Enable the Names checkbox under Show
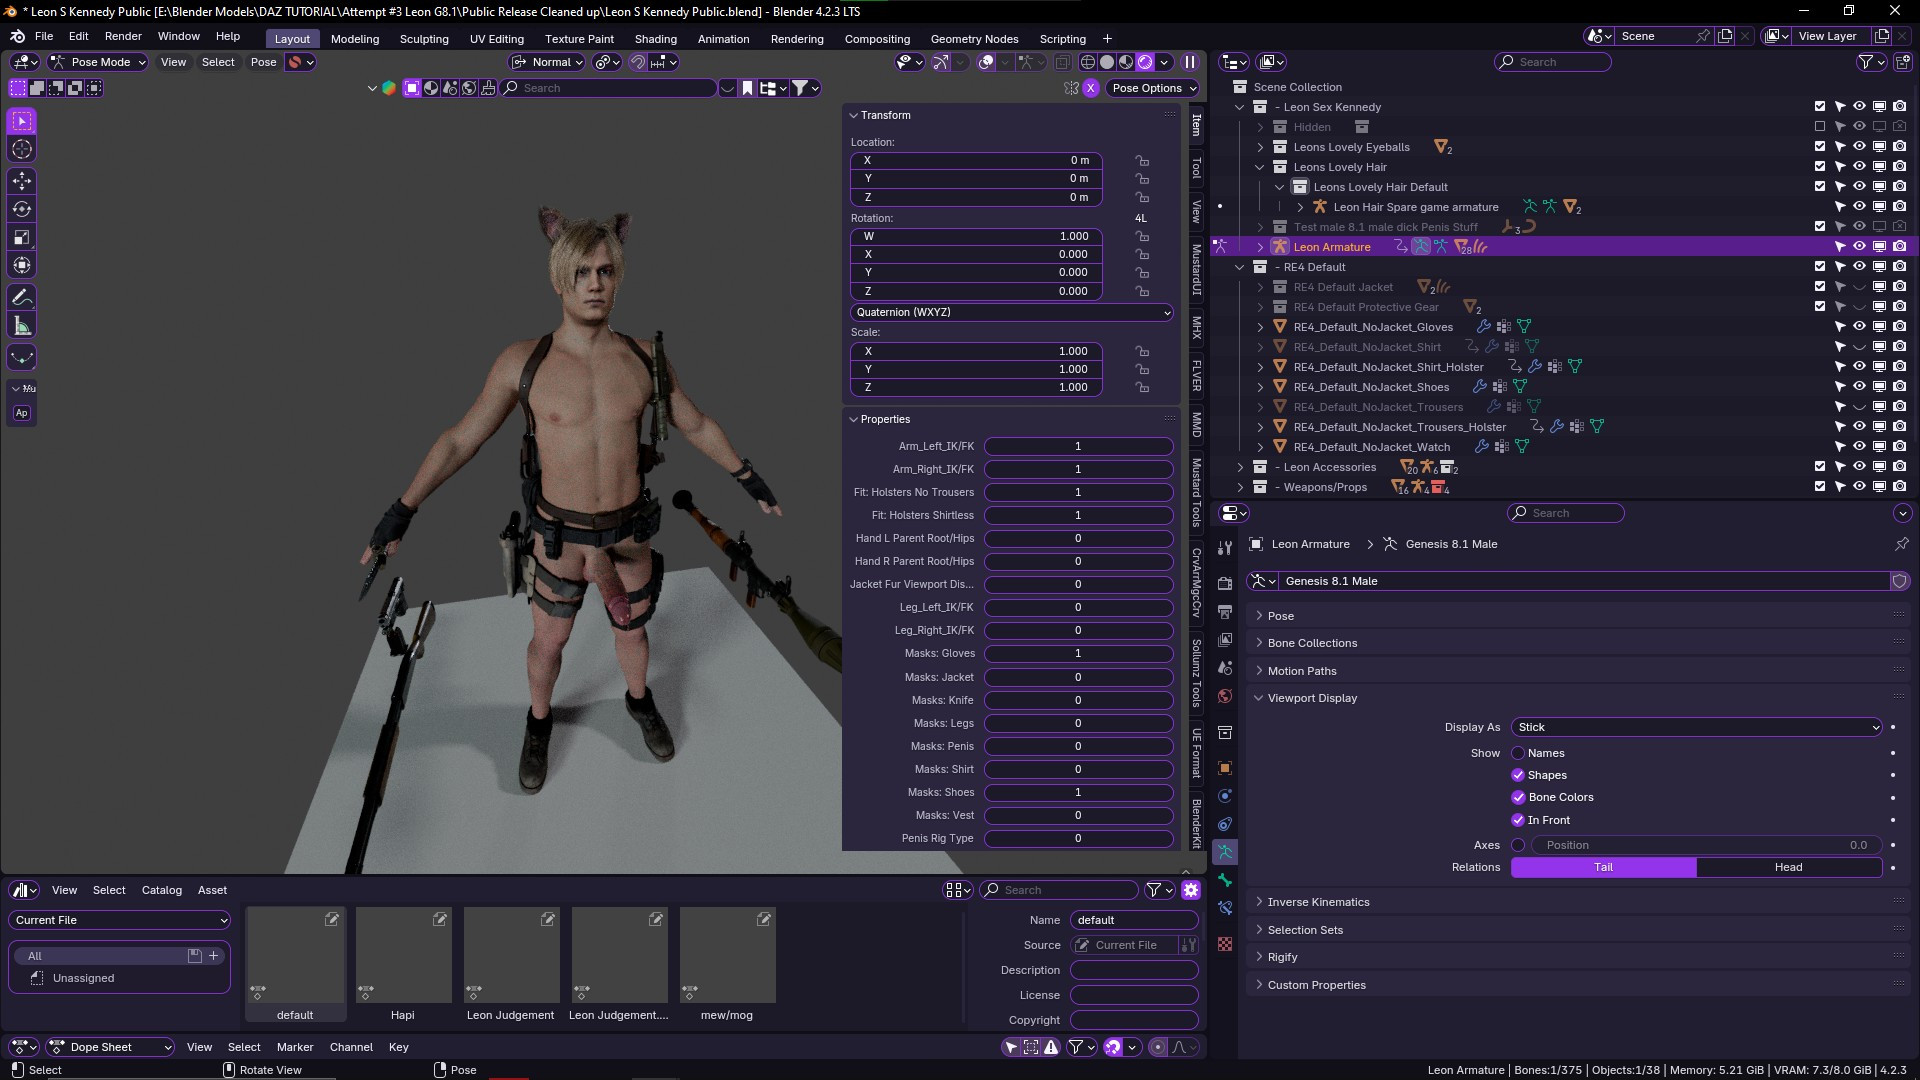This screenshot has height=1080, width=1920. click(x=1518, y=753)
